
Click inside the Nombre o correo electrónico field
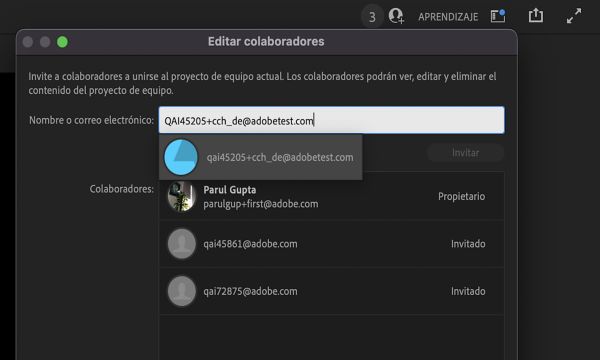(x=331, y=120)
